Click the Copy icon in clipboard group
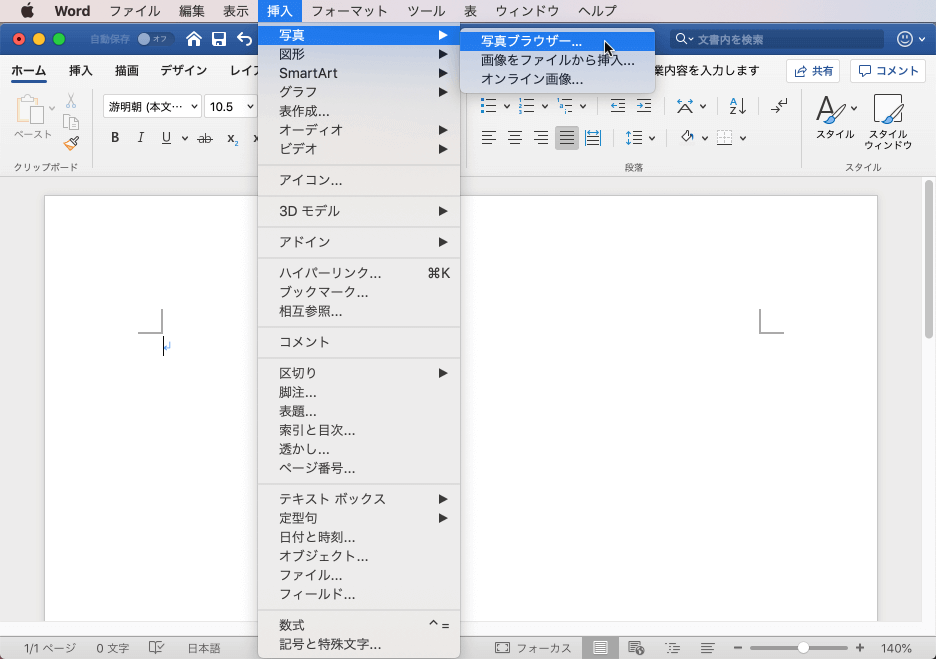The width and height of the screenshot is (936, 659). click(x=71, y=122)
